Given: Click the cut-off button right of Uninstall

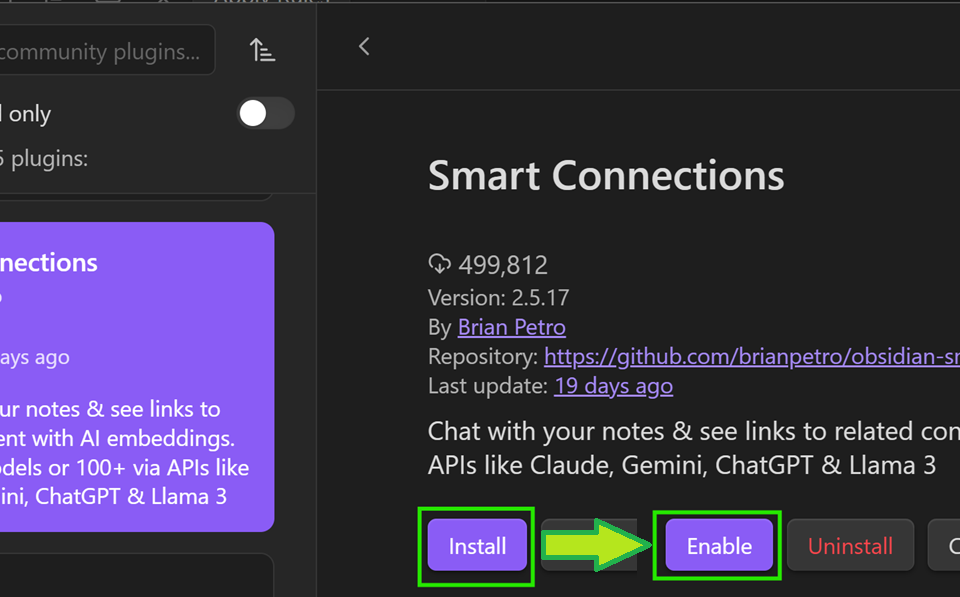Looking at the screenshot, I should click(x=945, y=546).
